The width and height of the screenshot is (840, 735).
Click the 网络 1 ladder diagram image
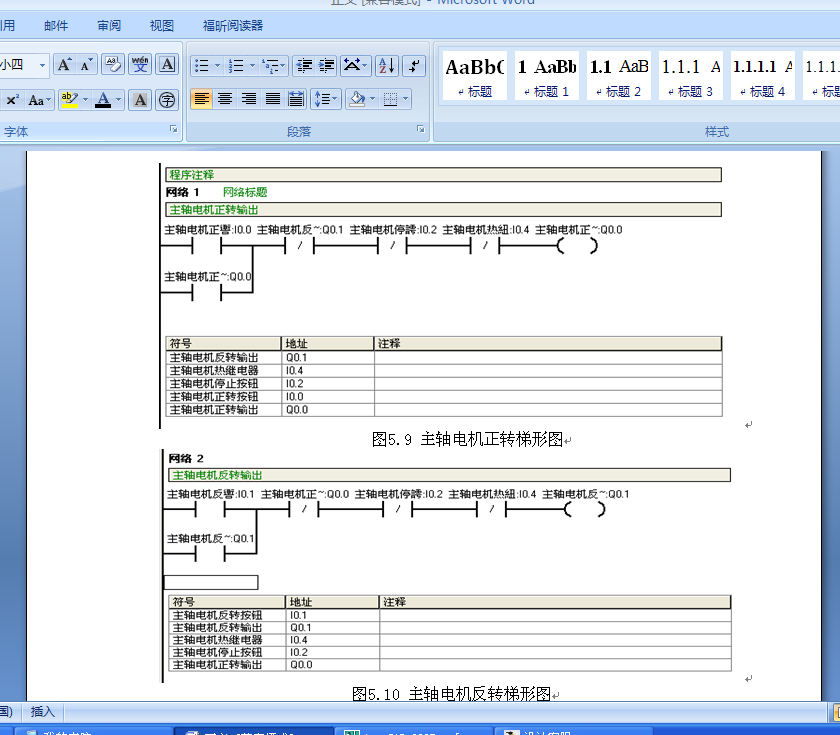(441, 296)
